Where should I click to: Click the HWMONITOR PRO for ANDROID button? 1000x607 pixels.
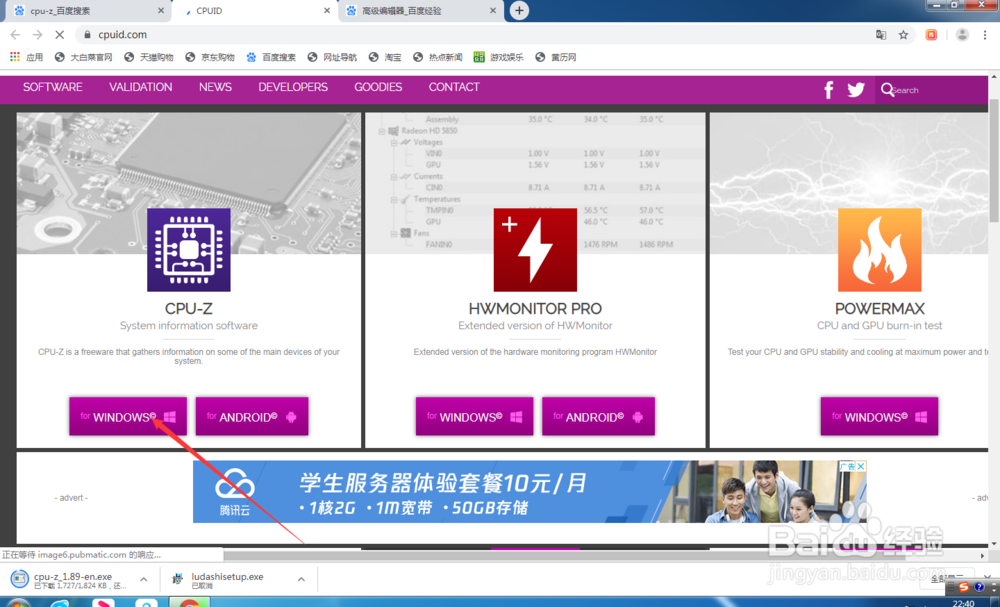click(x=598, y=416)
